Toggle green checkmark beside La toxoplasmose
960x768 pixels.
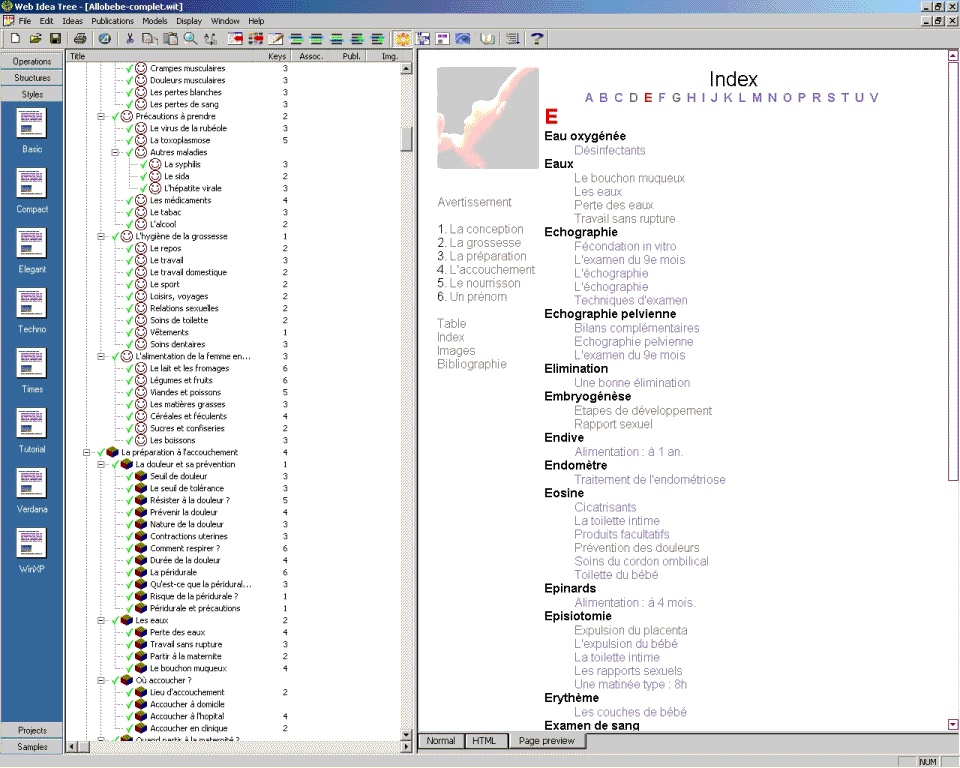130,141
